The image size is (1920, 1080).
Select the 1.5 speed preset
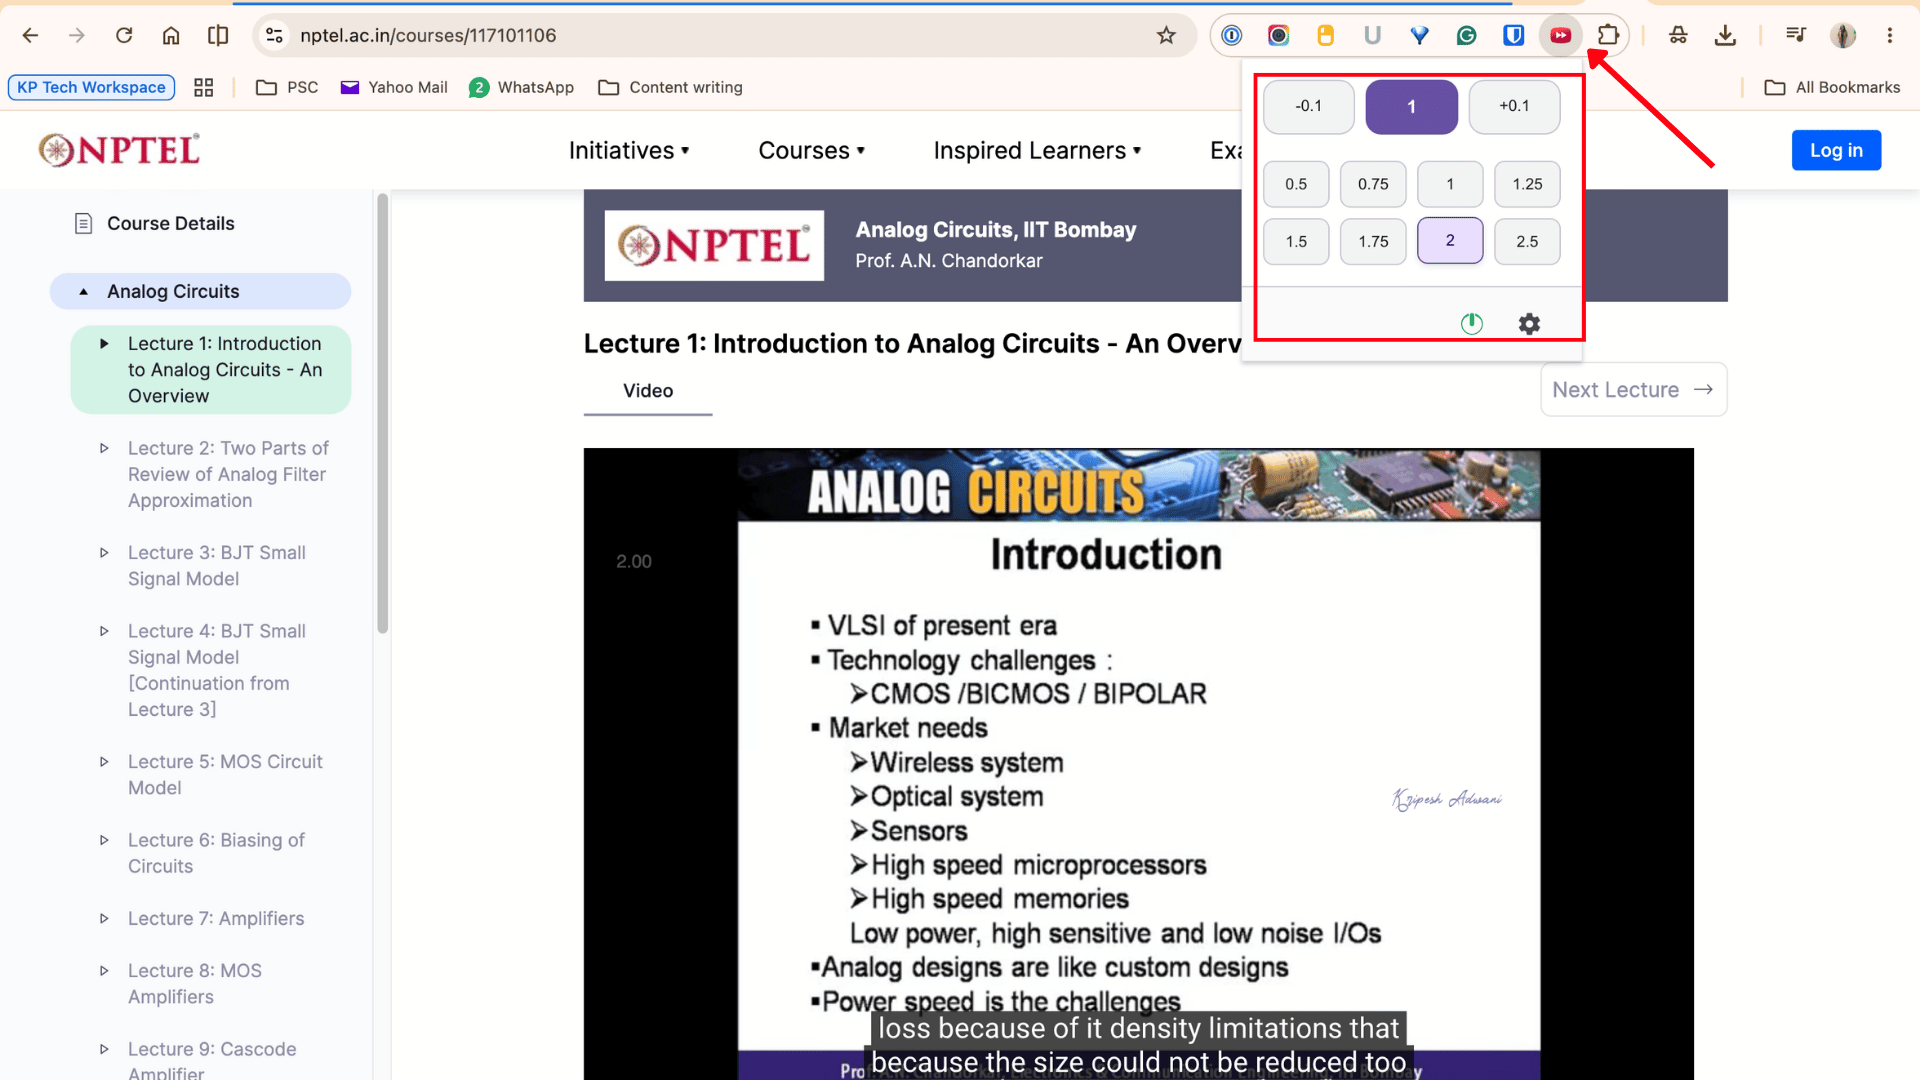1296,241
